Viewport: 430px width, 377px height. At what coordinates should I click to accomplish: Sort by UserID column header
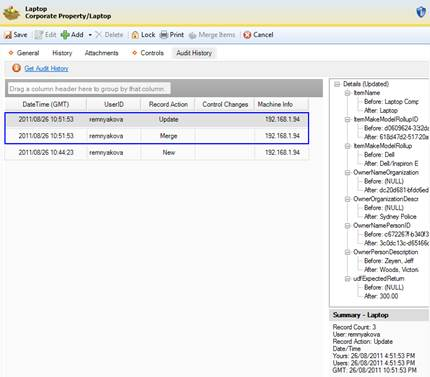click(114, 104)
